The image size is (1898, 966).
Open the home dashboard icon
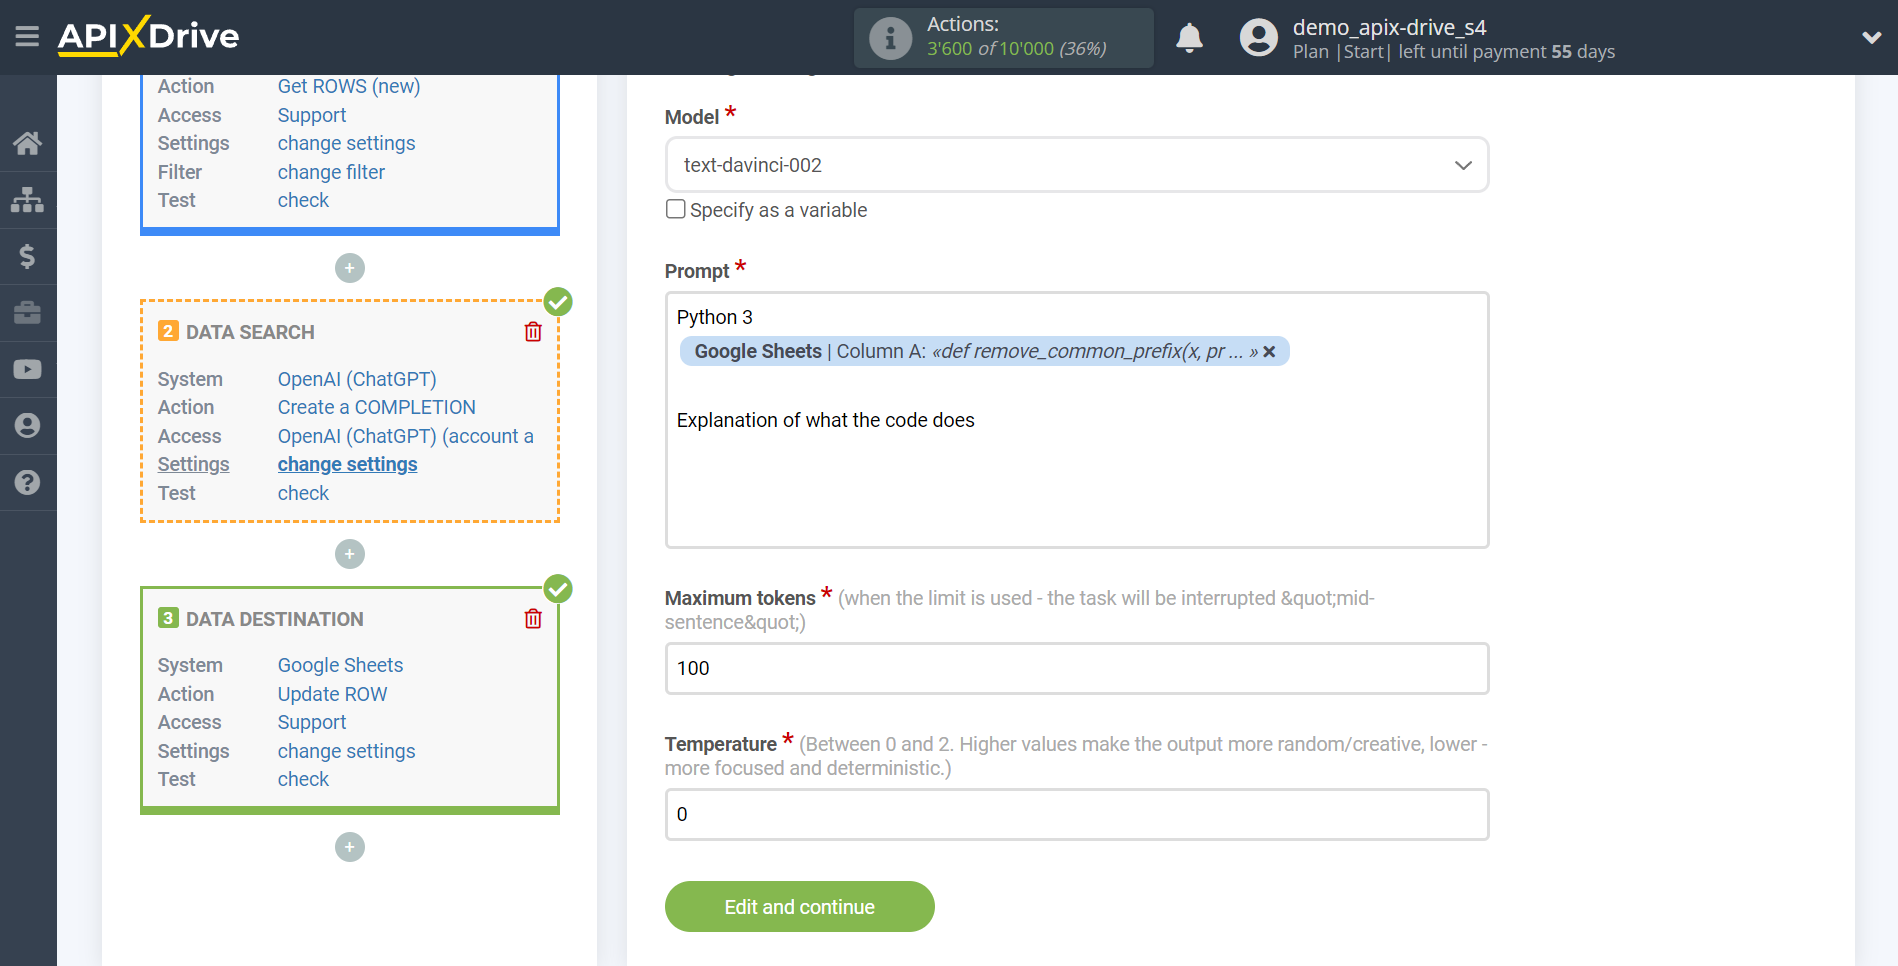pyautogui.click(x=28, y=143)
